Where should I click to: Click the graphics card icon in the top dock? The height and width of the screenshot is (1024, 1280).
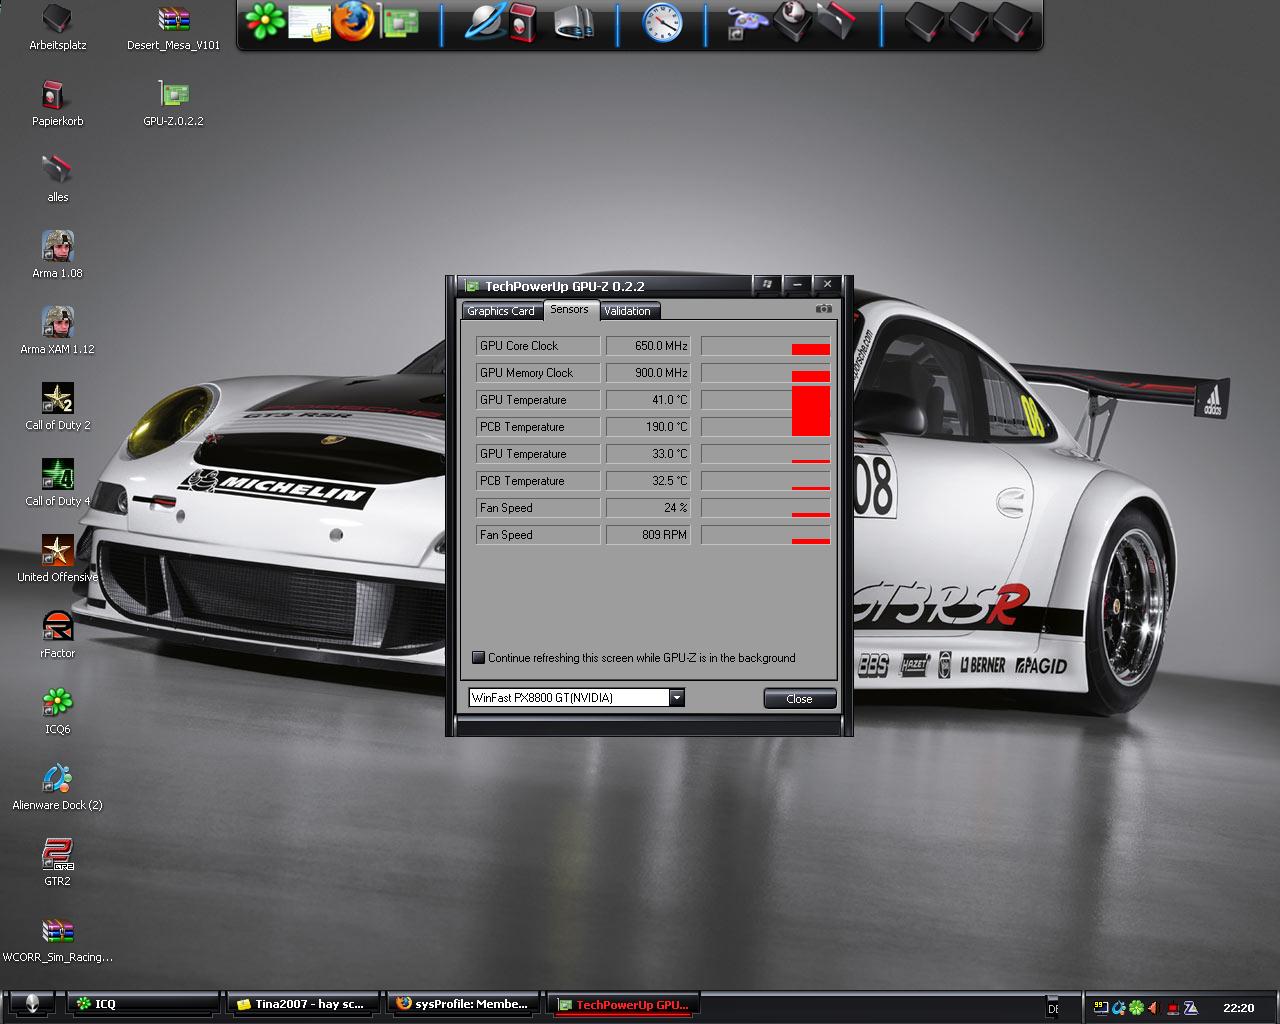pos(398,22)
